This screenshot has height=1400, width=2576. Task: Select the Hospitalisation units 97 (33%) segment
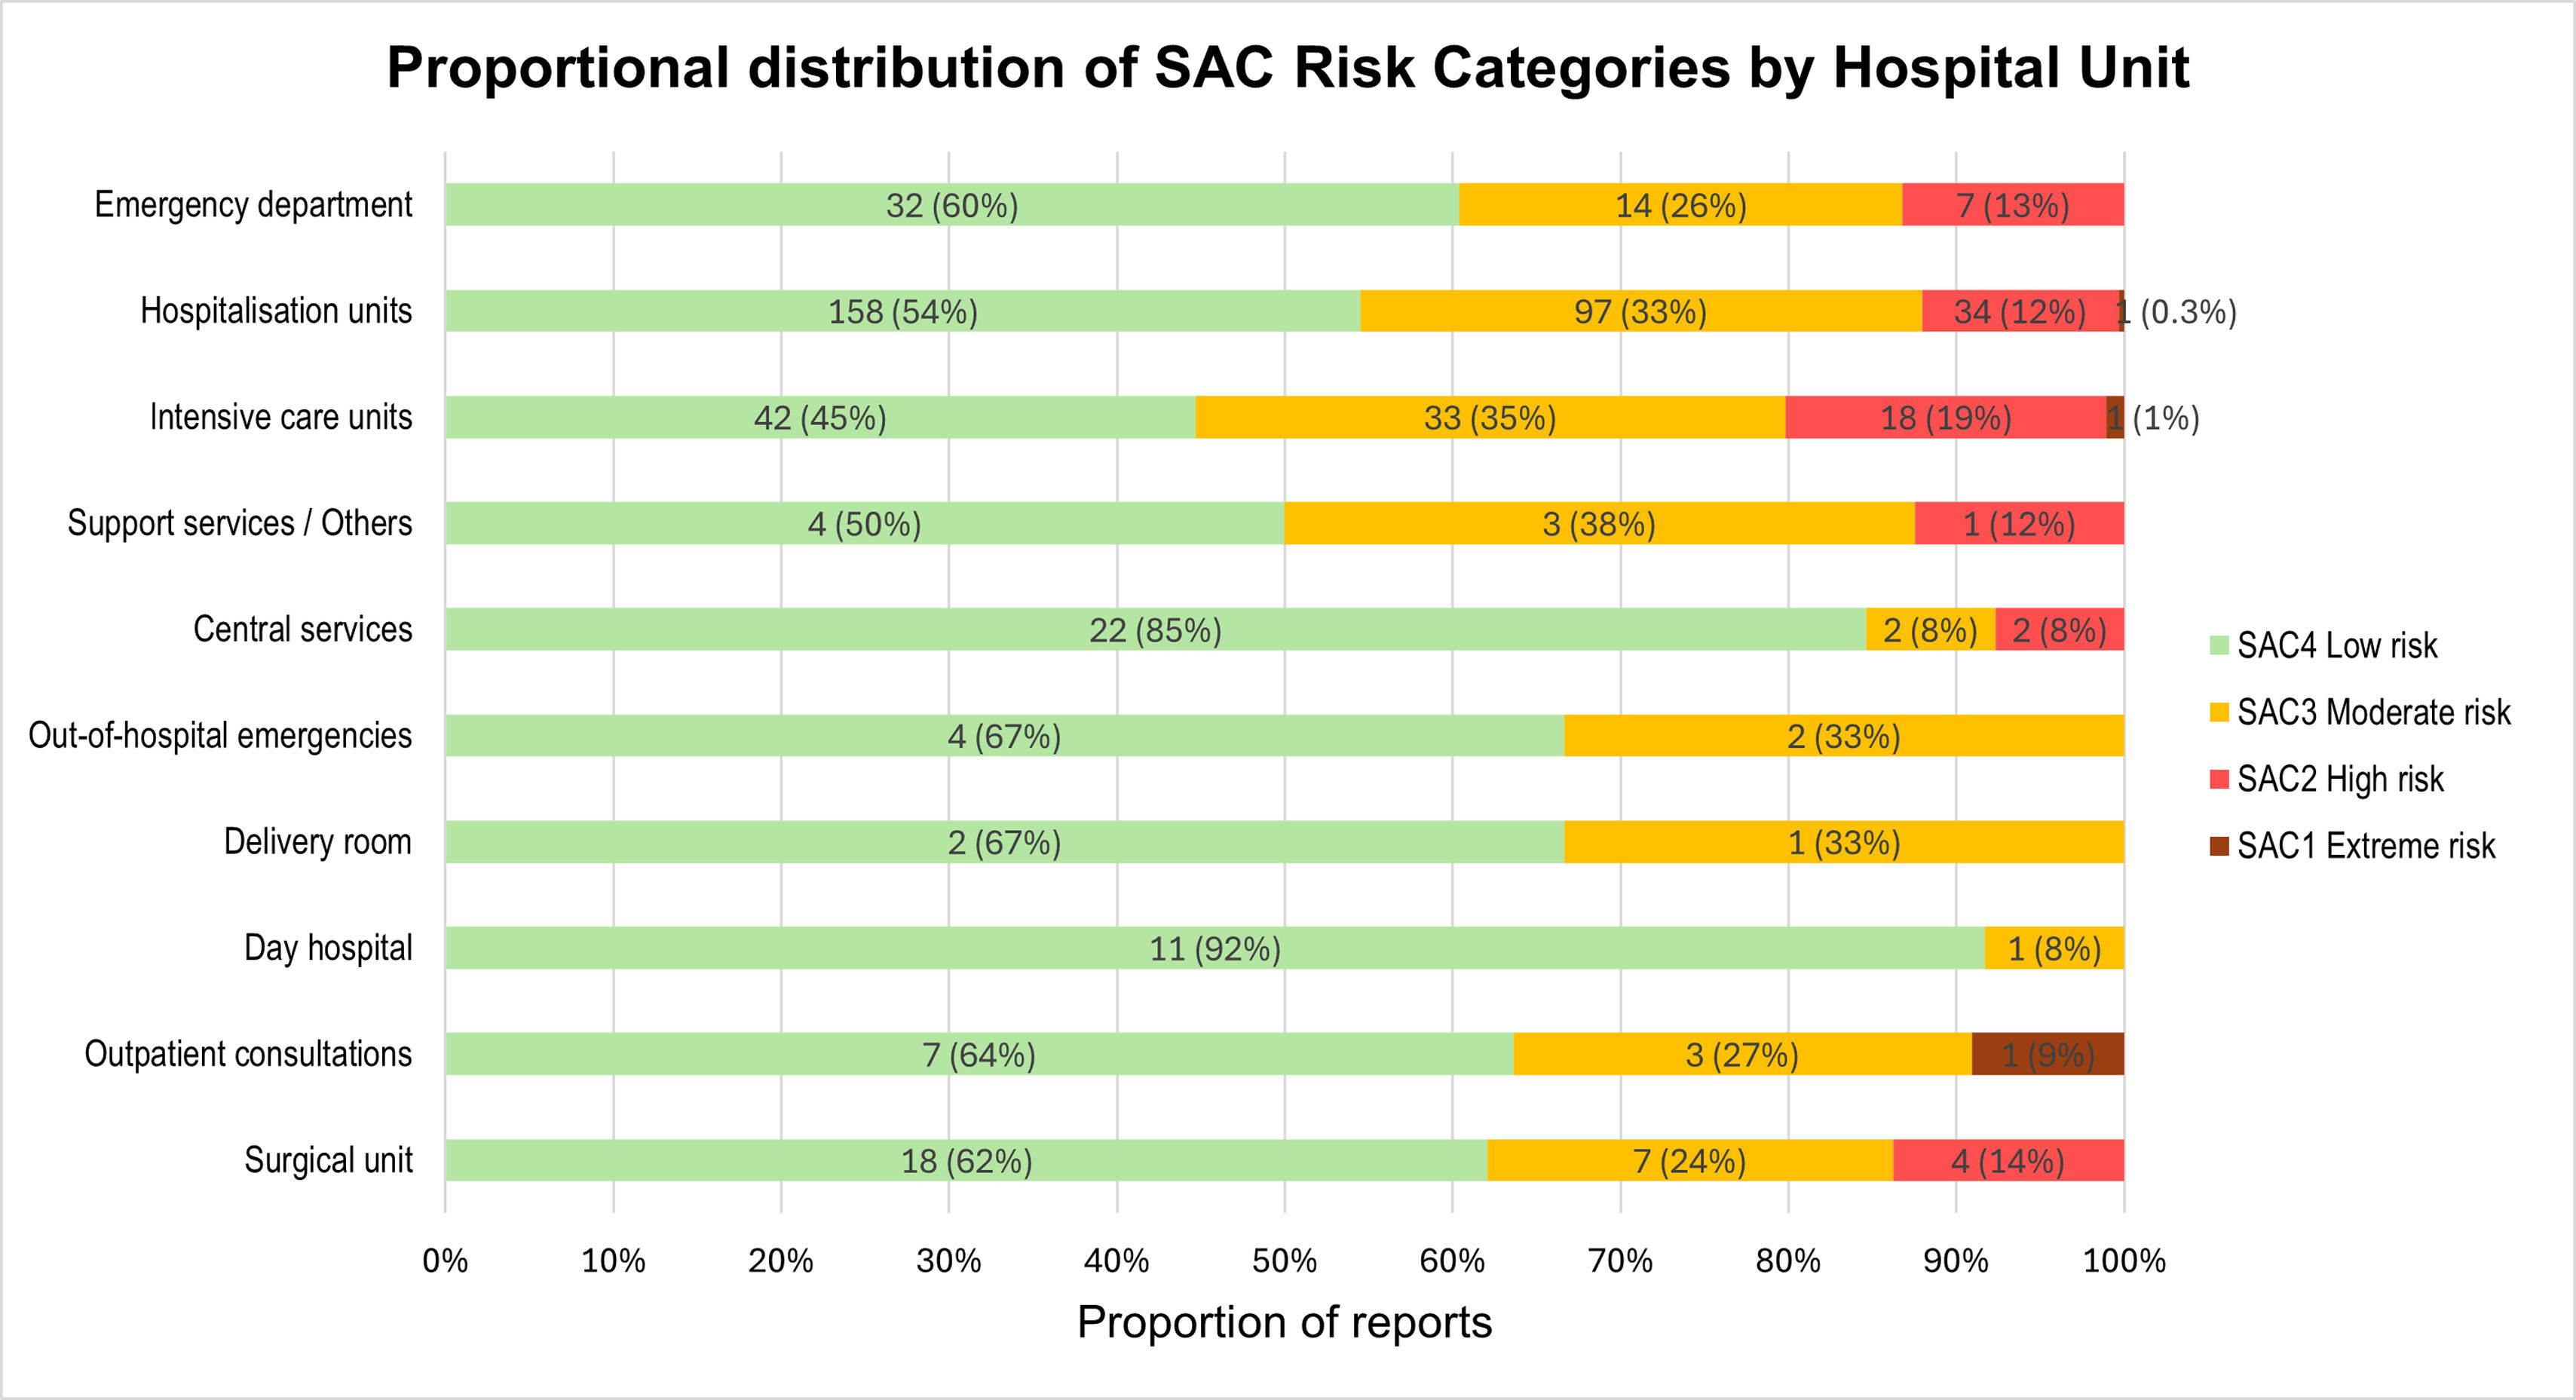pos(1641,311)
